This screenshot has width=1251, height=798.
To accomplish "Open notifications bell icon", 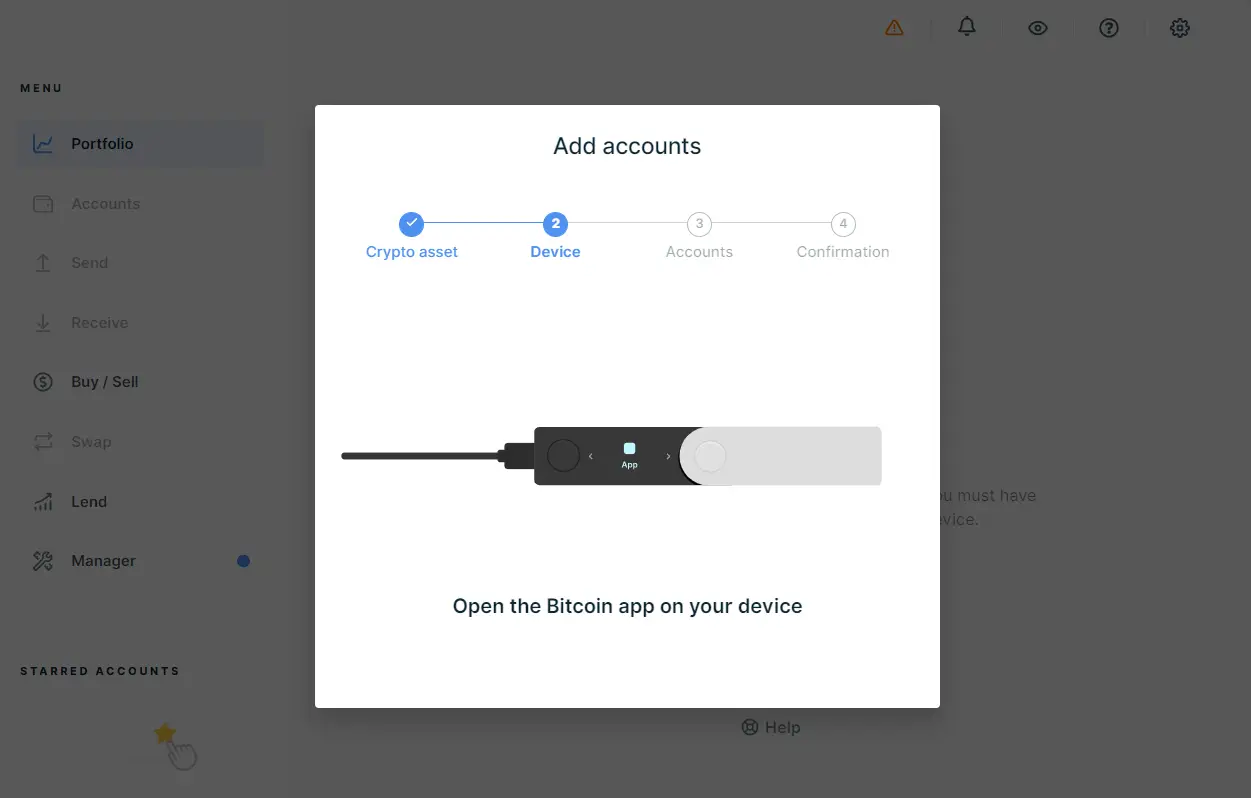I will [x=966, y=27].
